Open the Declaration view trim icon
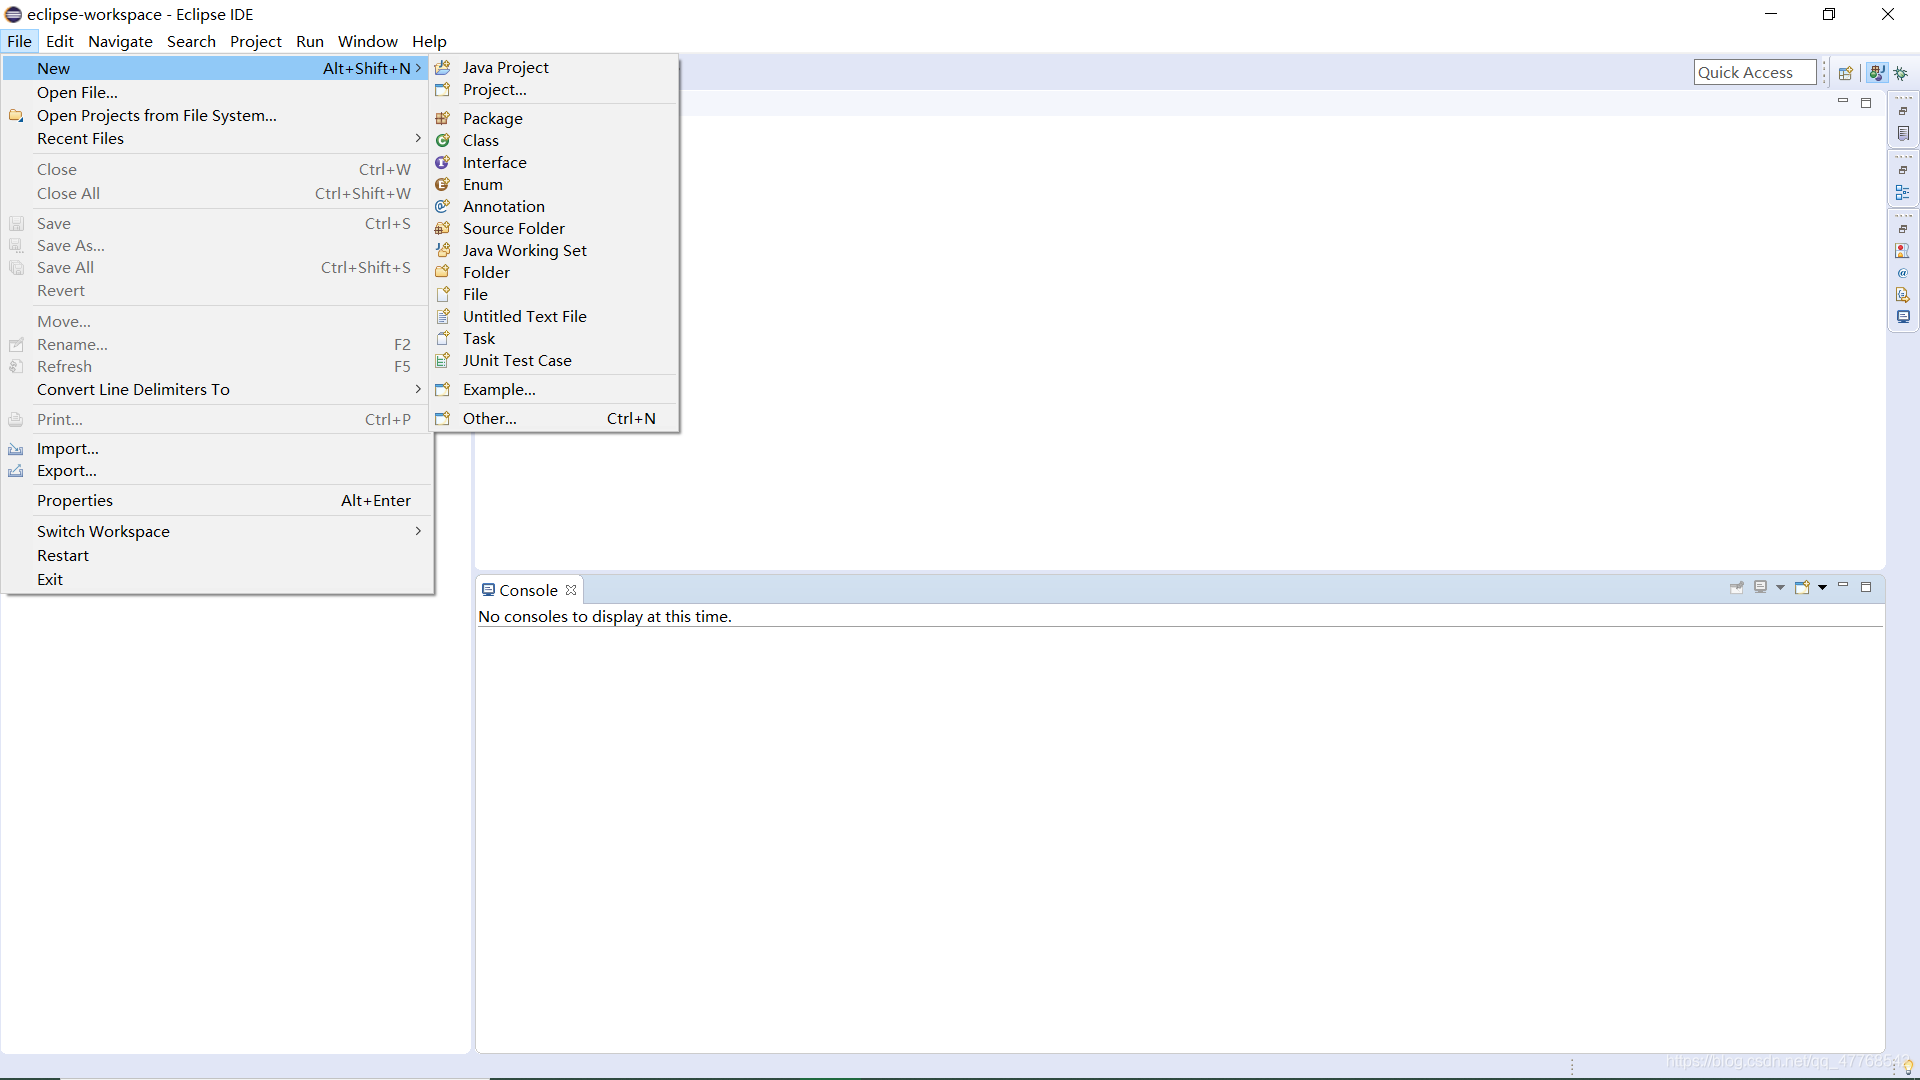 (1903, 295)
